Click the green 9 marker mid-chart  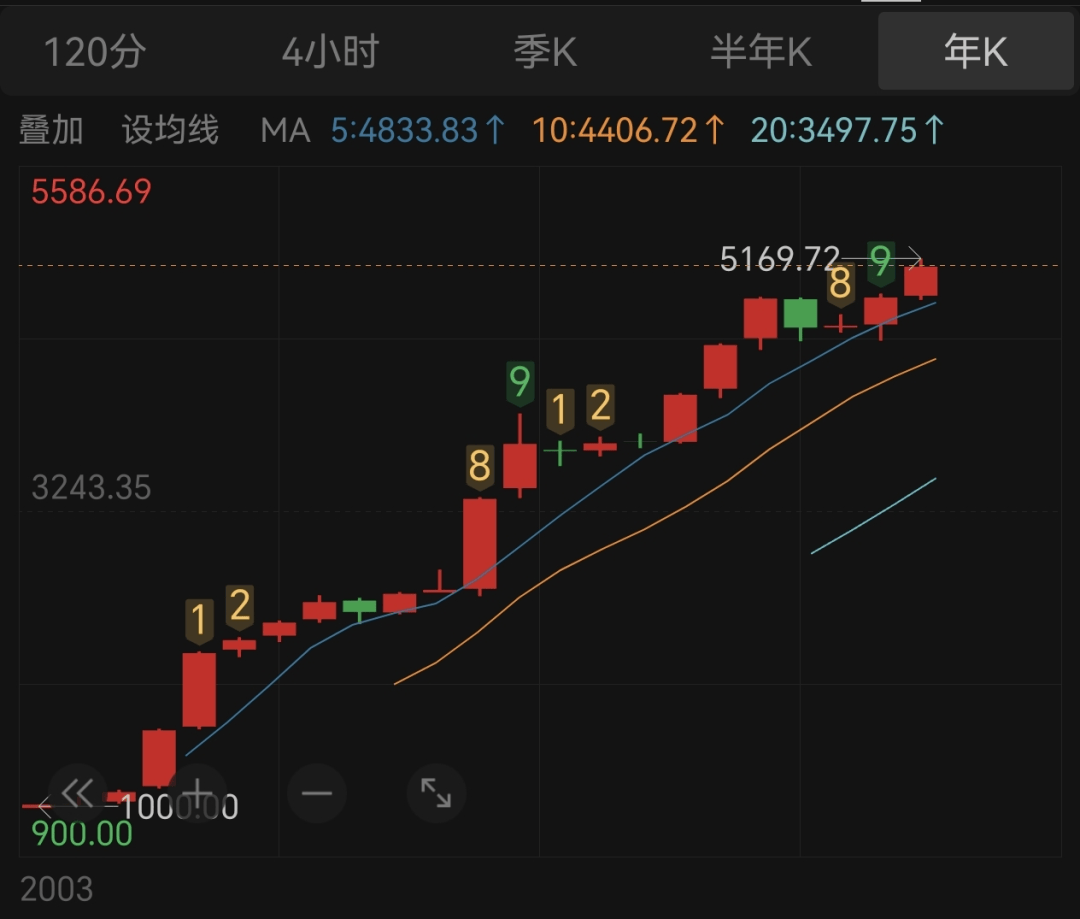tap(520, 383)
